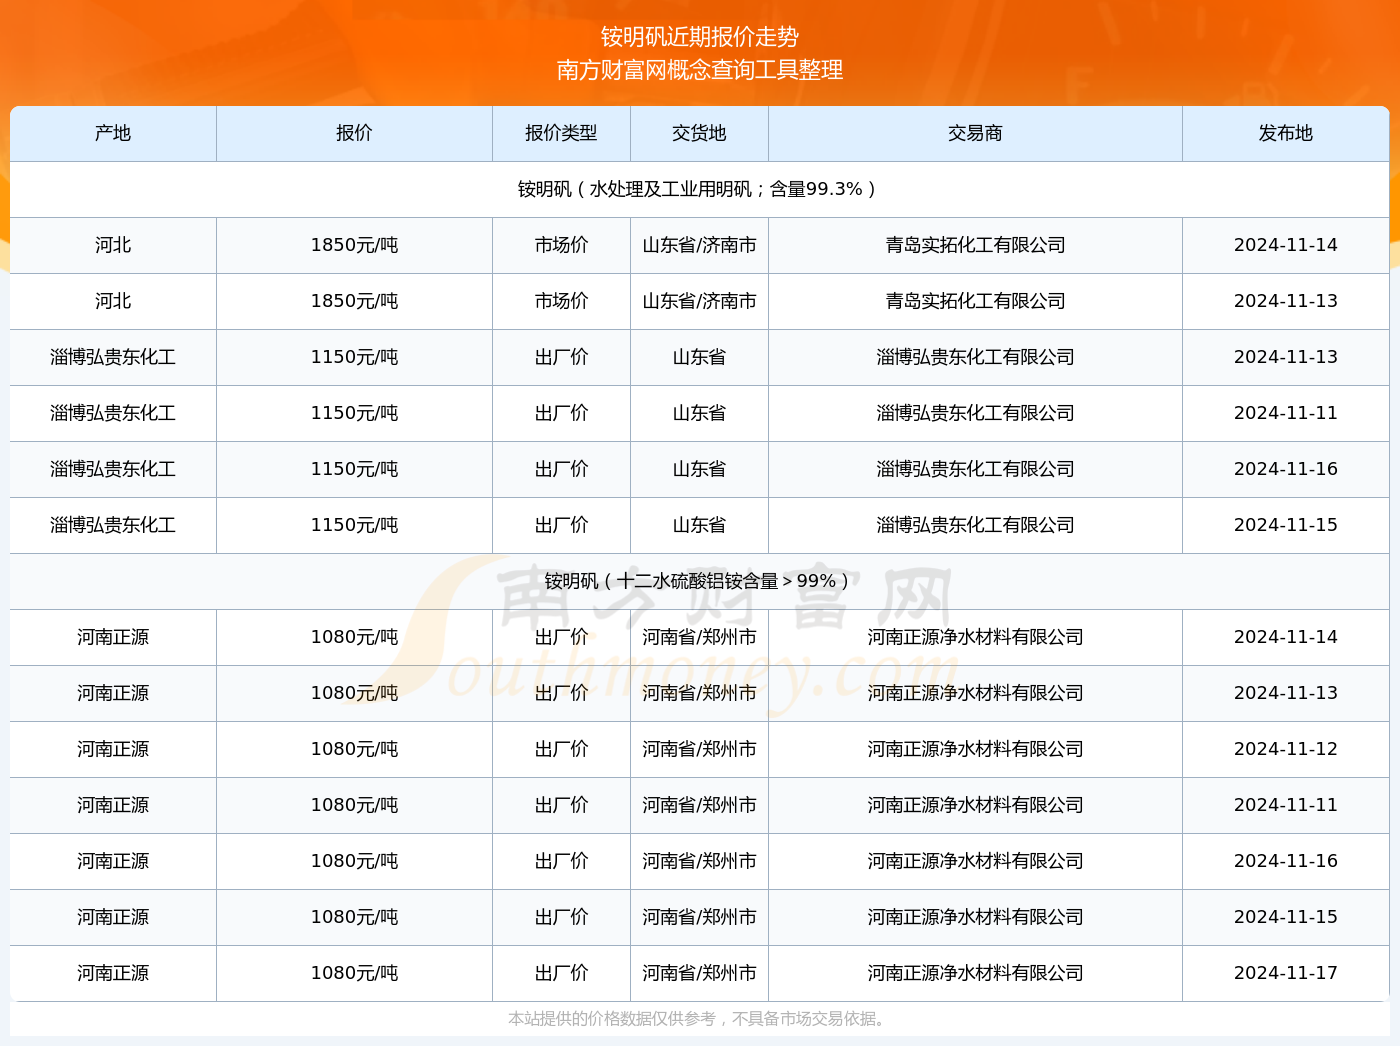
Task: Click date 2024-11-13 in the 河北 row
Action: [1286, 301]
